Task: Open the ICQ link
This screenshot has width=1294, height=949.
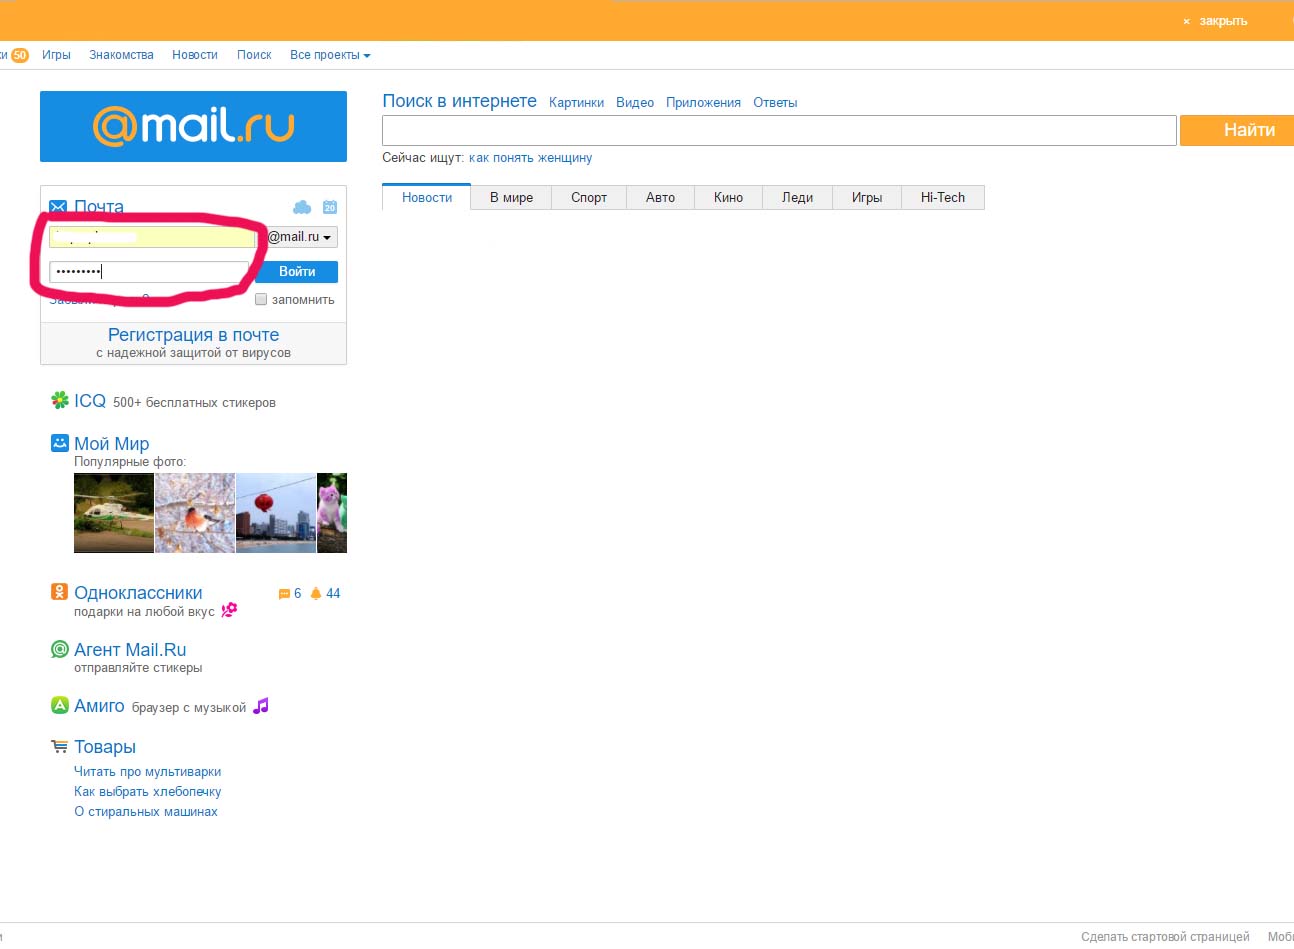Action: [90, 400]
